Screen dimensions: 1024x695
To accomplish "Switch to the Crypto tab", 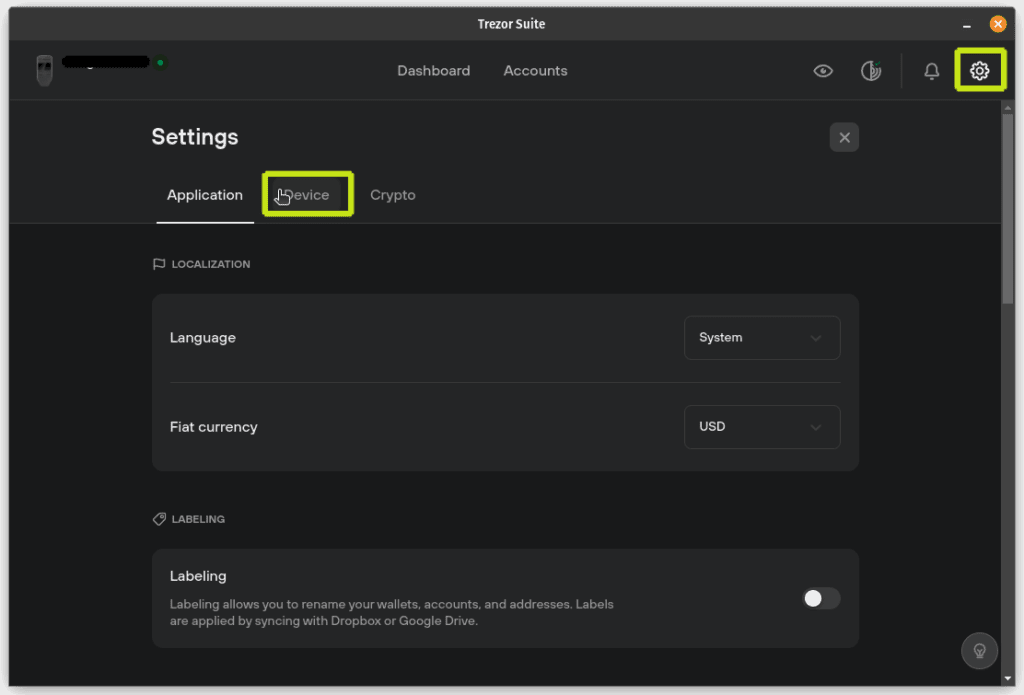I will [x=392, y=195].
